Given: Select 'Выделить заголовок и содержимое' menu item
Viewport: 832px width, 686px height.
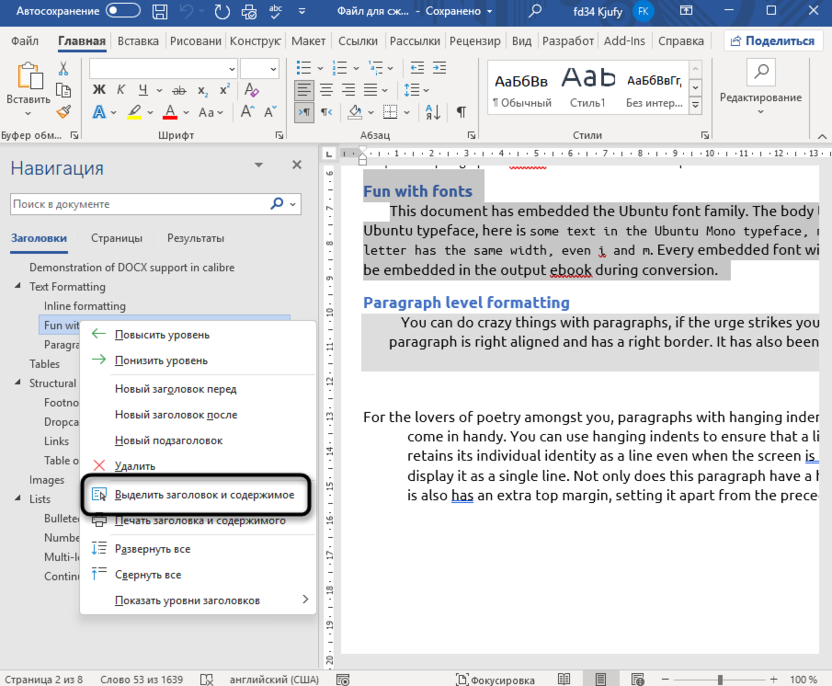Looking at the screenshot, I should [204, 494].
